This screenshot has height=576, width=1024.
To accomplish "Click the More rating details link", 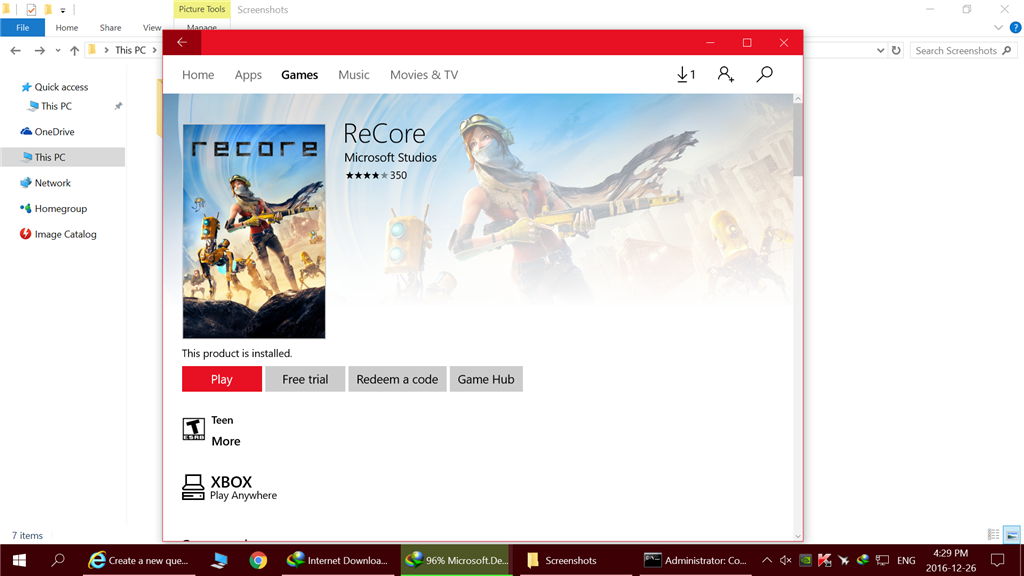I will (x=226, y=441).
